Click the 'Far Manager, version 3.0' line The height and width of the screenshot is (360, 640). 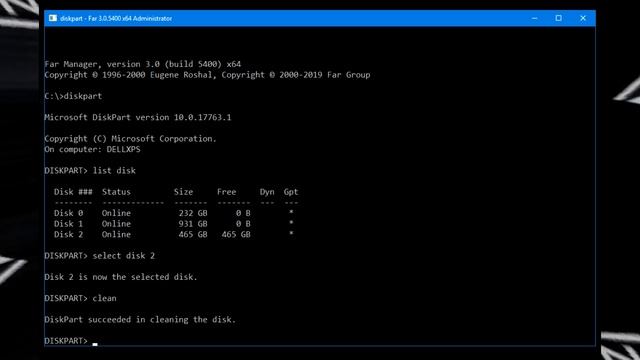coord(142,64)
